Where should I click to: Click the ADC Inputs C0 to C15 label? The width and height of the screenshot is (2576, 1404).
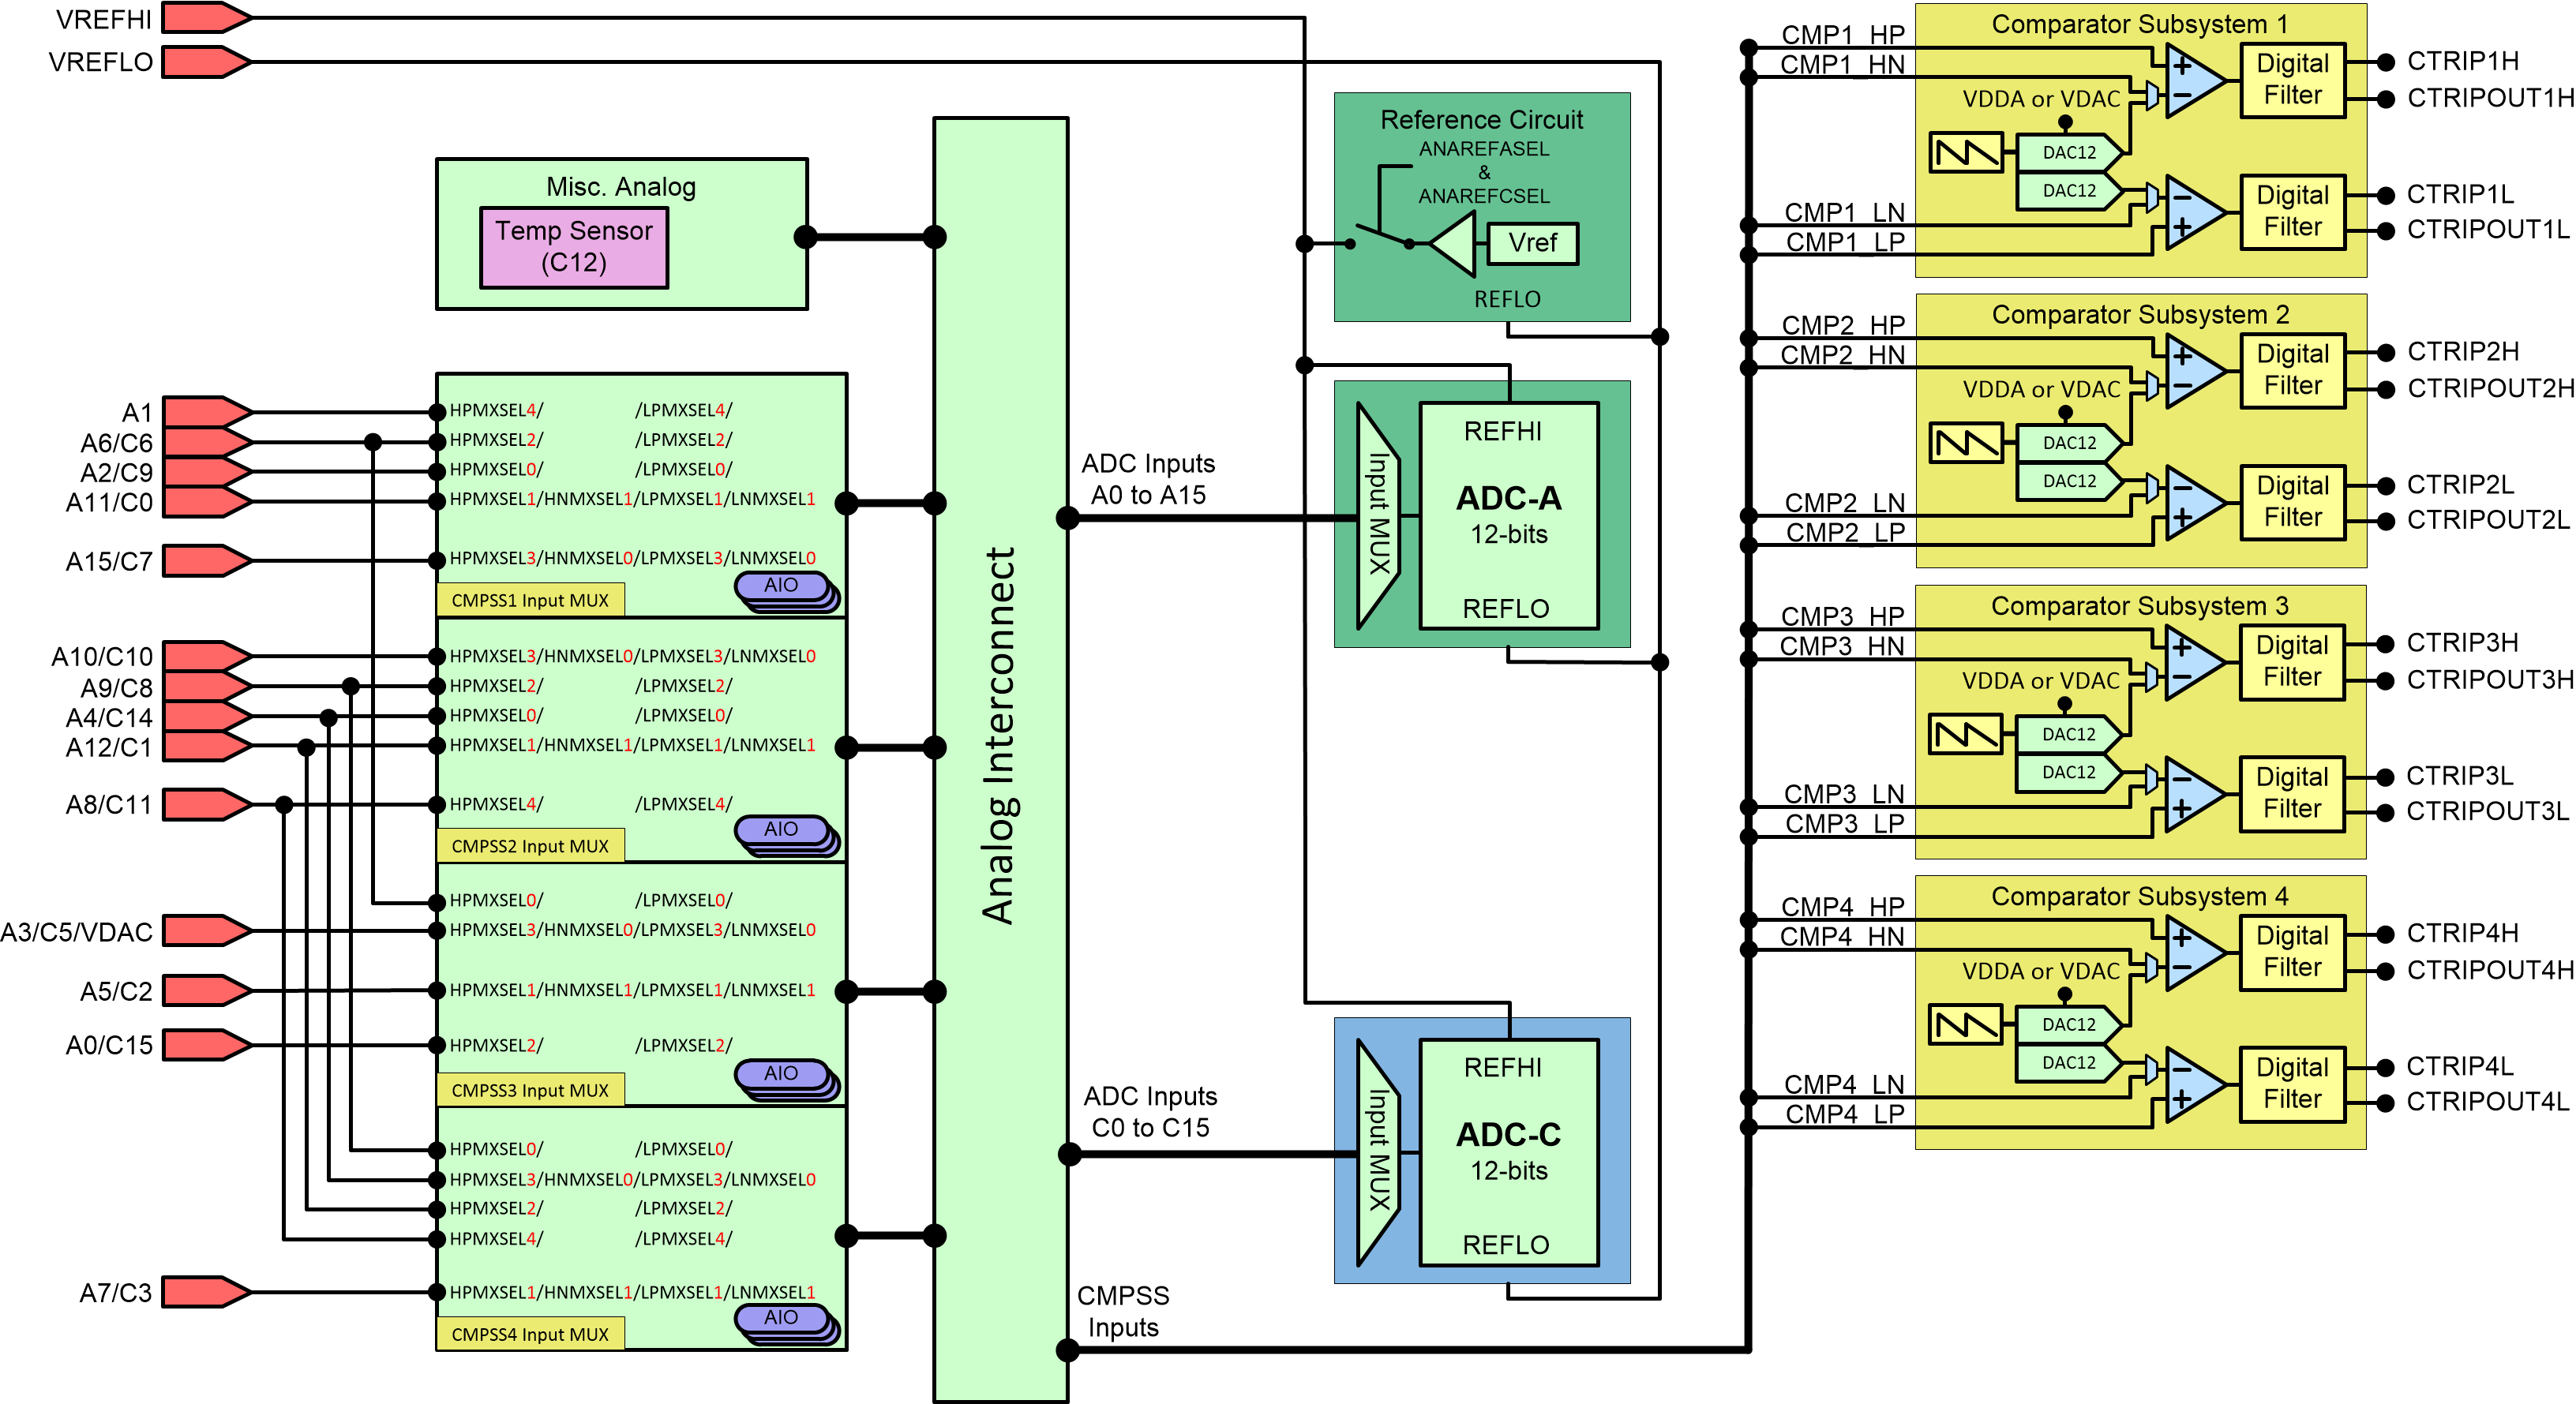point(1150,1112)
